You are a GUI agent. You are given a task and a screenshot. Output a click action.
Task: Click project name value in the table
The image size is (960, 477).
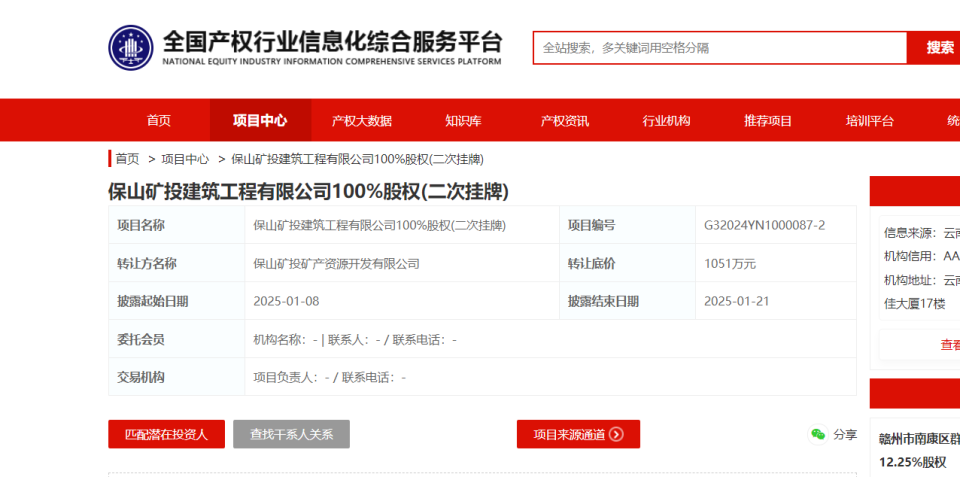pyautogui.click(x=380, y=225)
